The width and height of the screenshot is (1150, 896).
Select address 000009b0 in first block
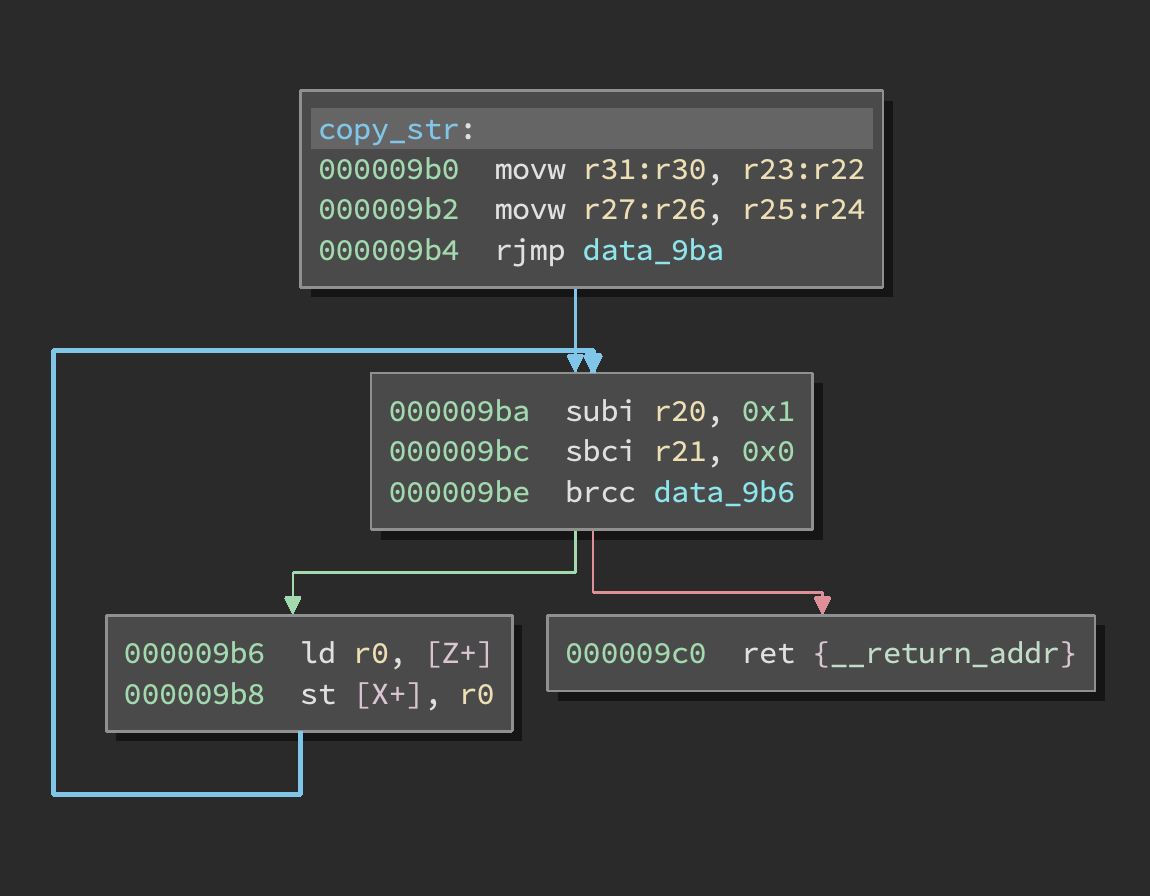click(388, 169)
